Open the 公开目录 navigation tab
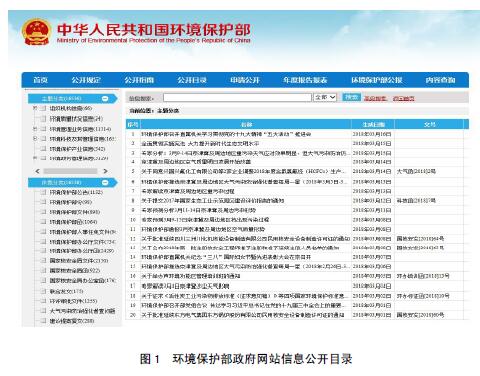The height and width of the screenshot is (376, 480). tap(192, 80)
